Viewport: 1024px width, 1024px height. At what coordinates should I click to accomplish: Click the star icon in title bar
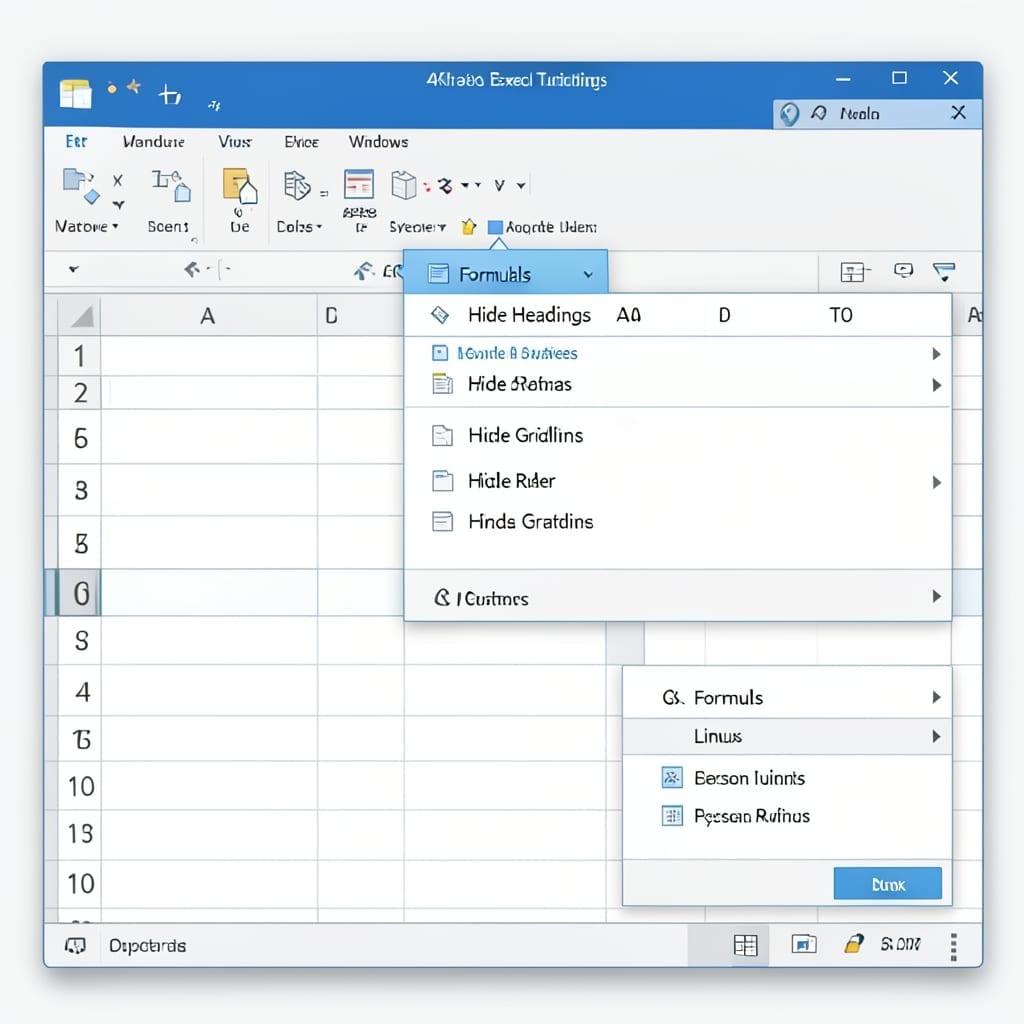coord(134,86)
